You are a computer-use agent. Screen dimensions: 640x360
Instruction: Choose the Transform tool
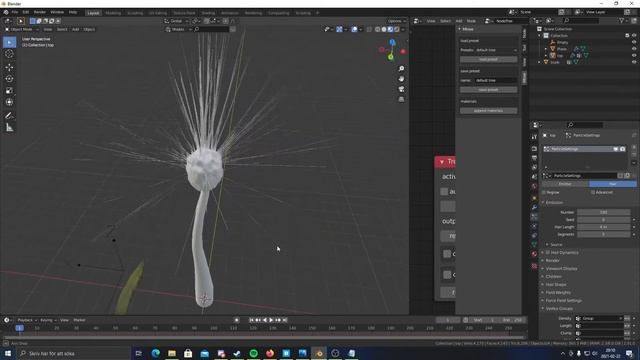coord(9,102)
